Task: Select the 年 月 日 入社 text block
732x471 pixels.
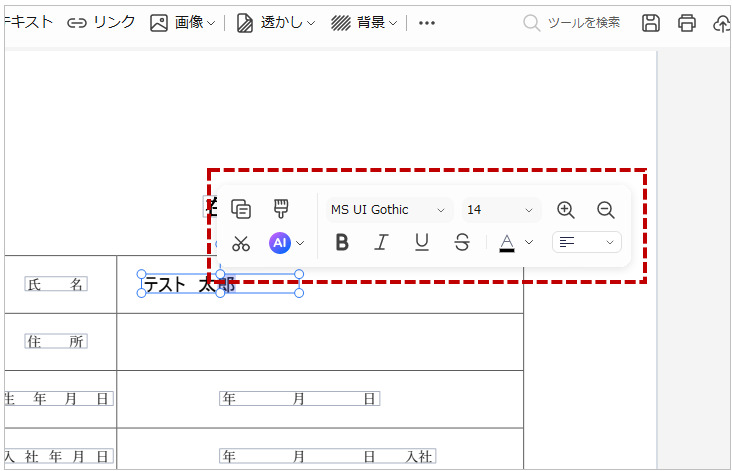Action: tap(327, 456)
